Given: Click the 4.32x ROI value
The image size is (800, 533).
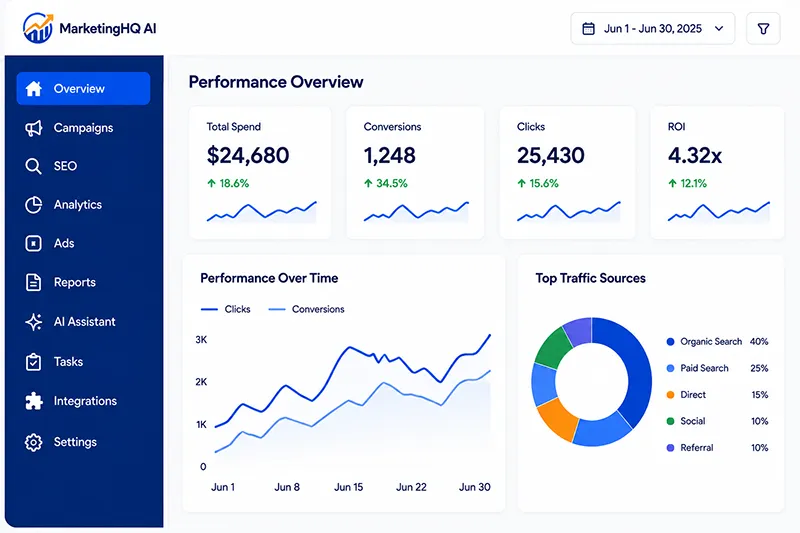Looking at the screenshot, I should click(x=695, y=155).
